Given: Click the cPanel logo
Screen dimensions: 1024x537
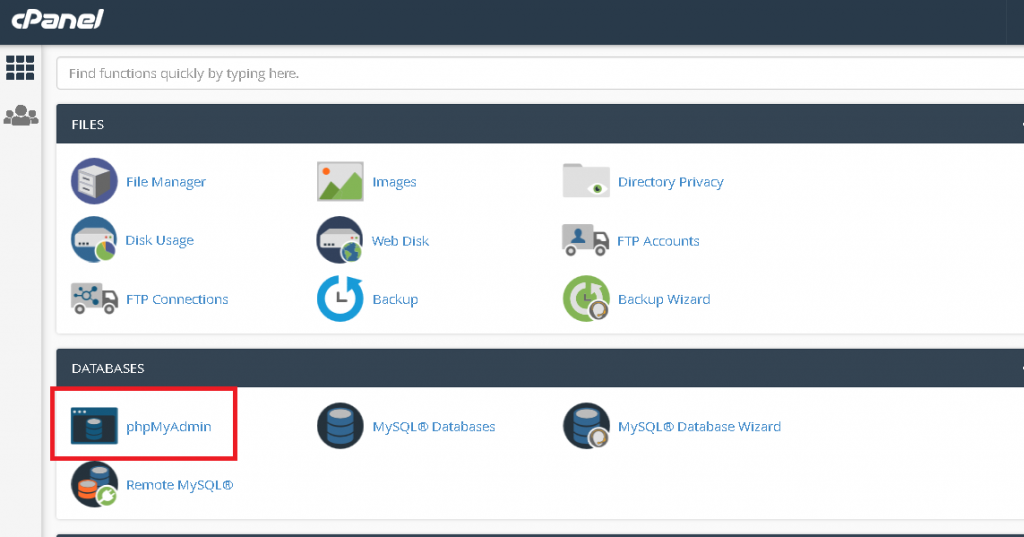Looking at the screenshot, I should click(57, 19).
